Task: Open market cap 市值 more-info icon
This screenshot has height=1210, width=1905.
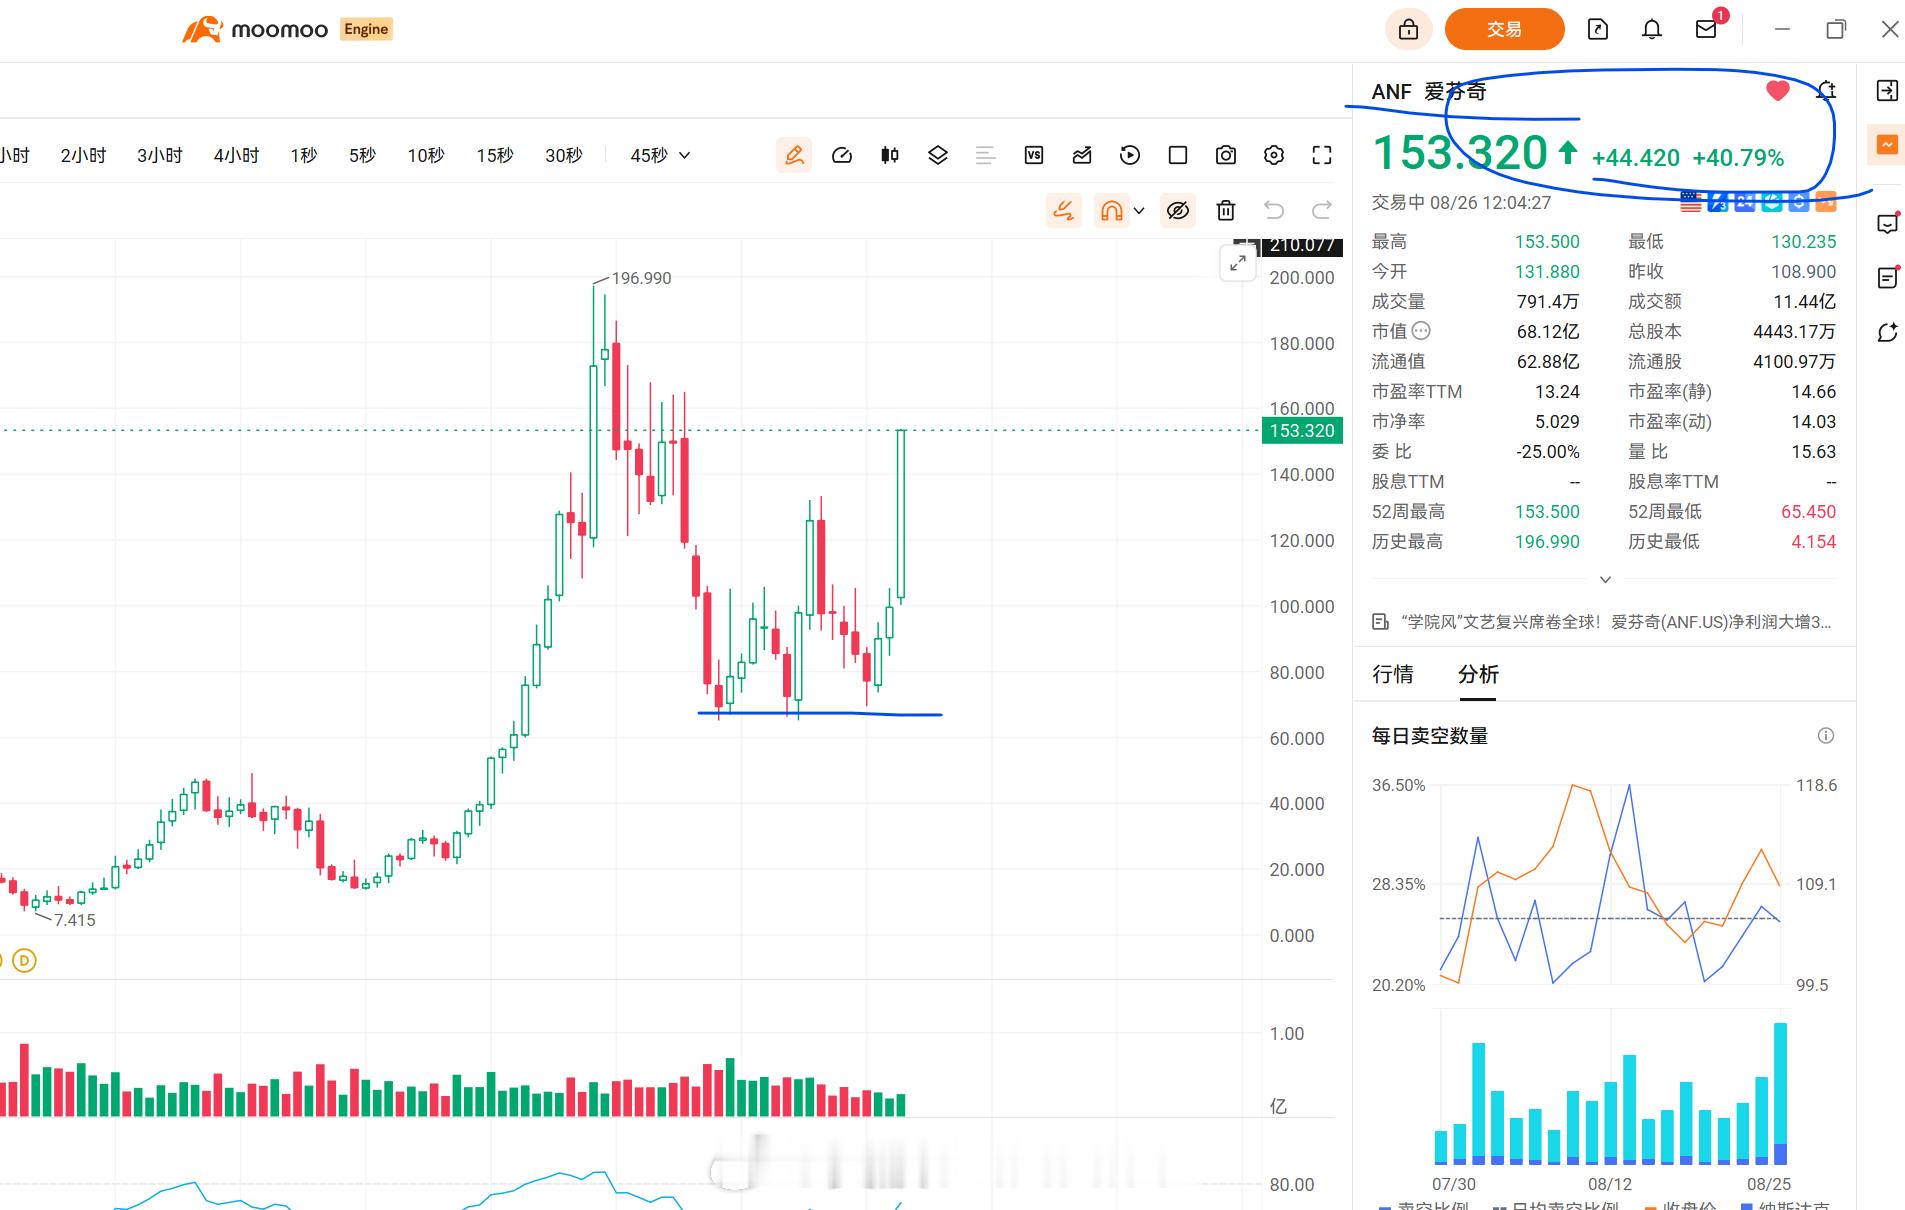Action: coord(1421,331)
